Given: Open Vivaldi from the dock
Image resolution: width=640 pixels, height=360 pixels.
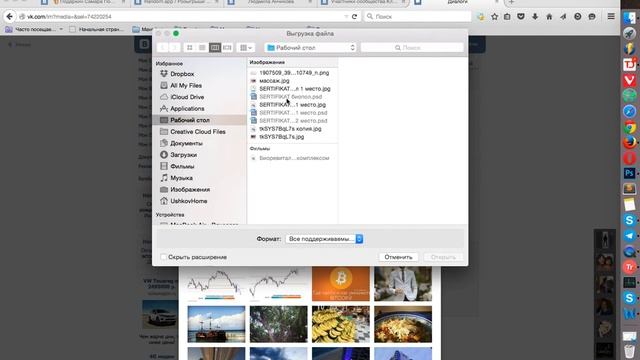Looking at the screenshot, I should tap(629, 80).
